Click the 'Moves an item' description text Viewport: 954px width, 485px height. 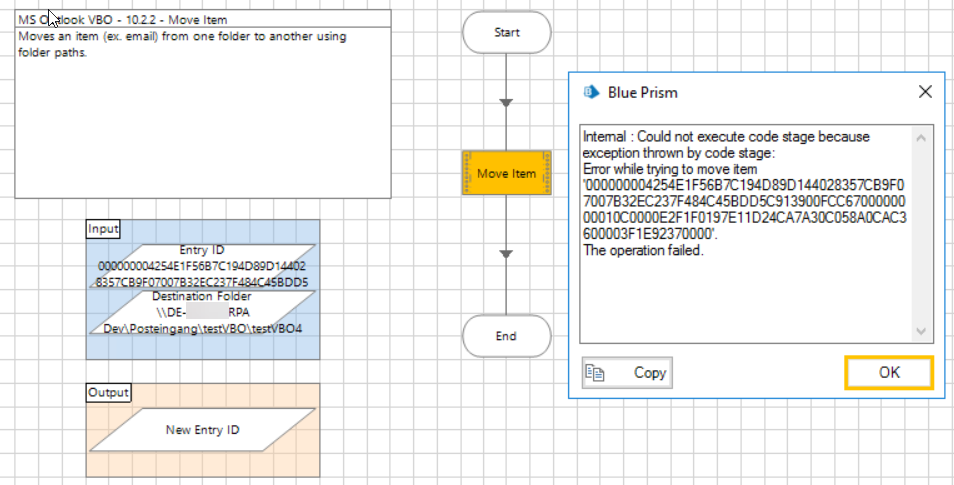[183, 44]
